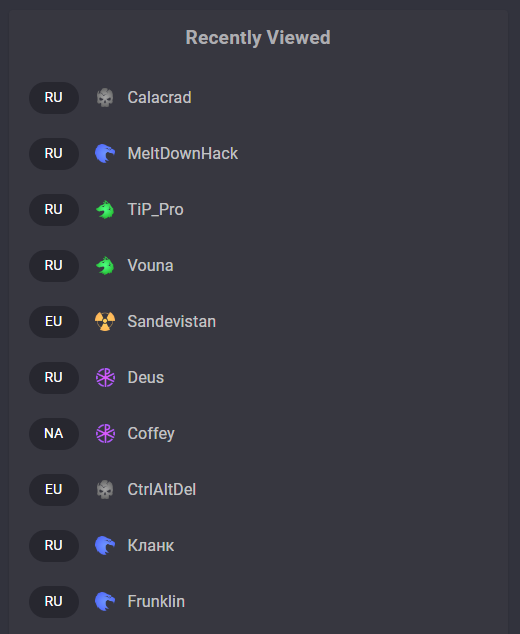The height and width of the screenshot is (634, 520).
Task: Click the green wolf icon next to Vouna
Action: pos(105,266)
